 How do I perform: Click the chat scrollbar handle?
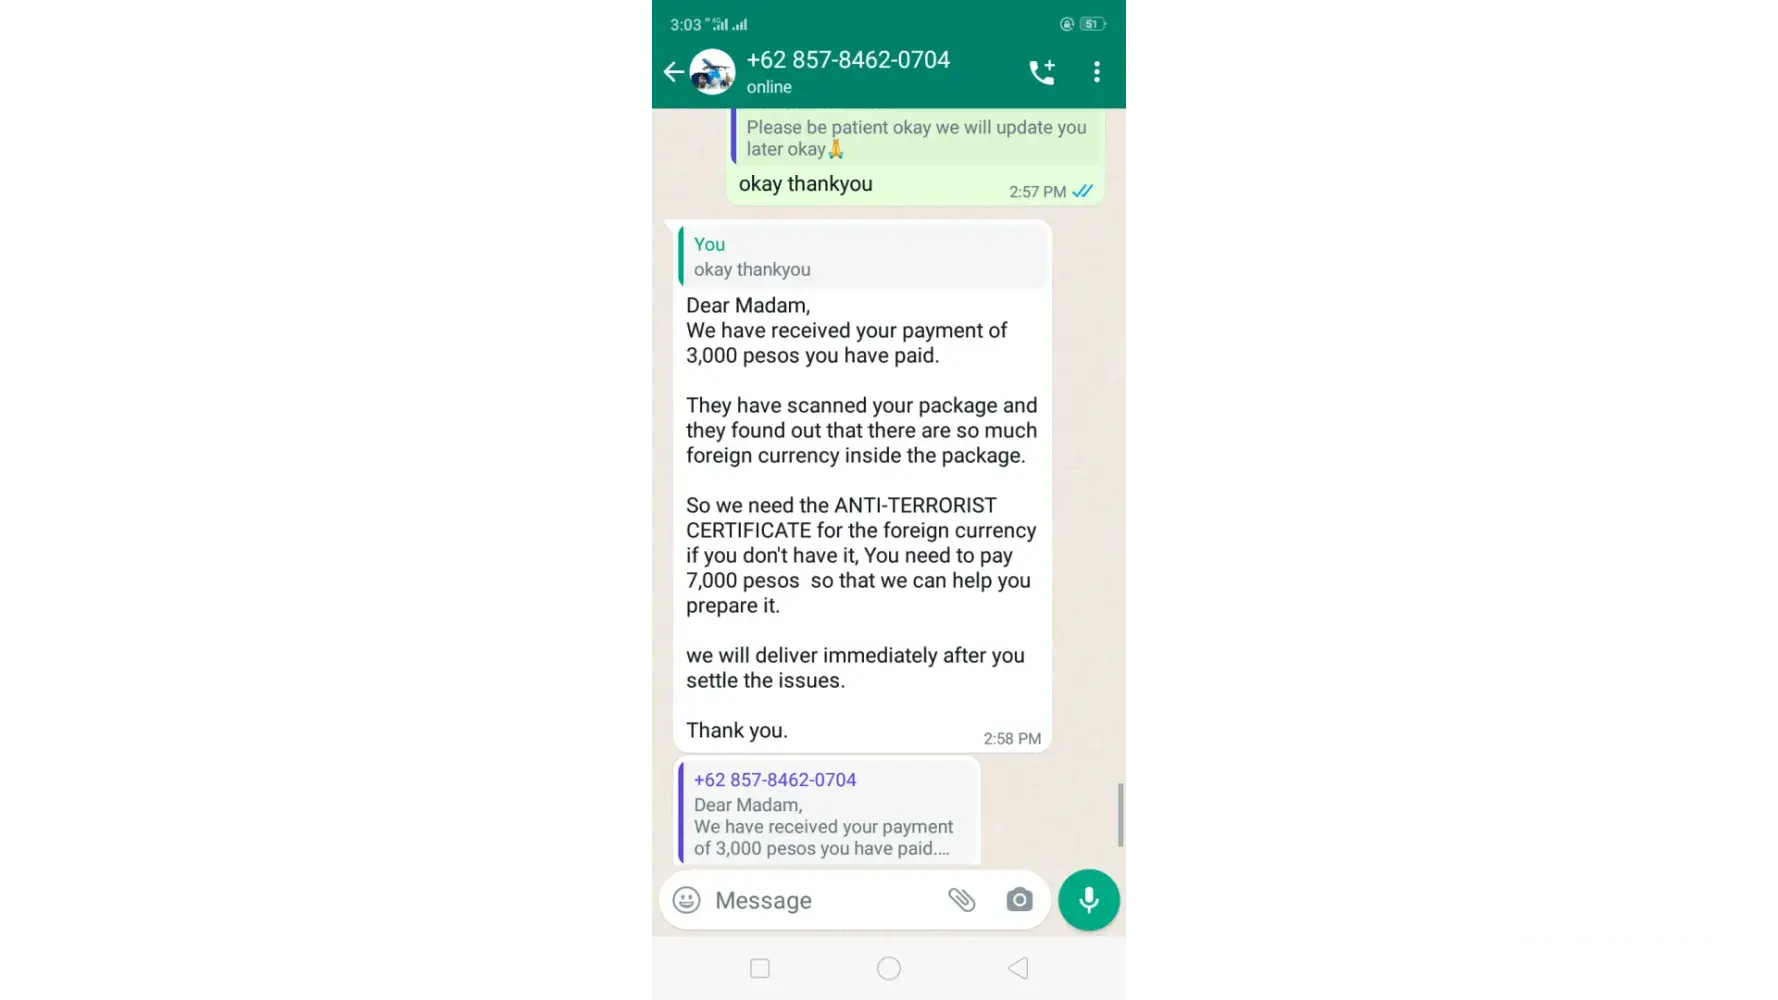(1120, 815)
